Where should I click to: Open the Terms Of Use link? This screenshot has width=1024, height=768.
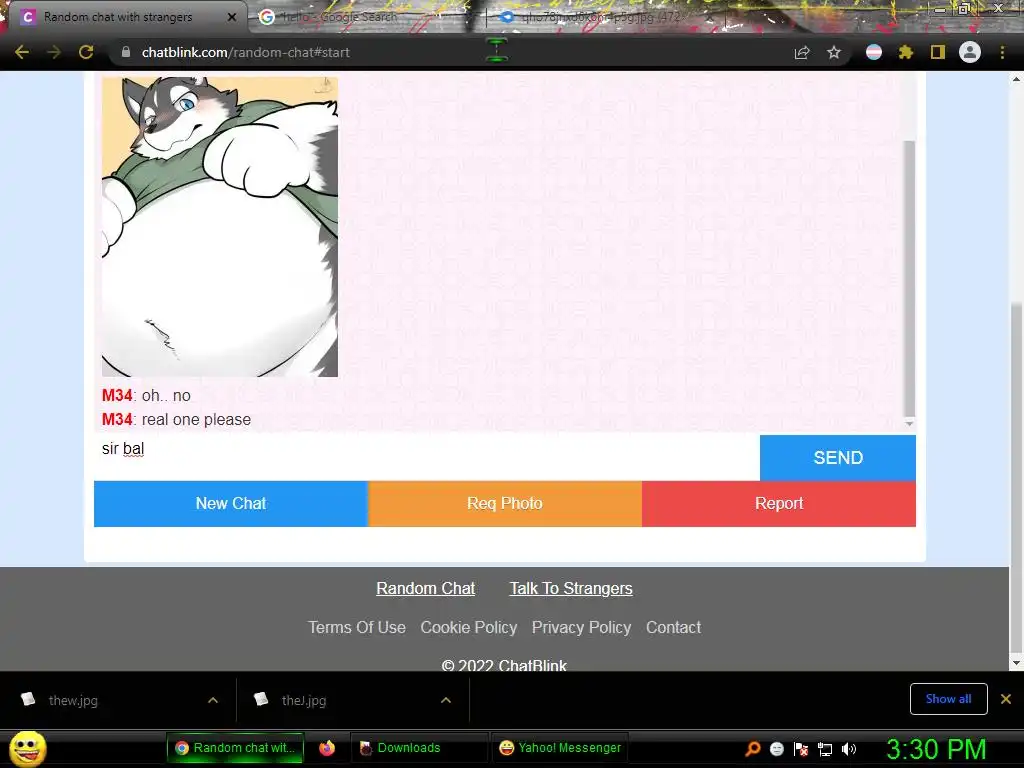[357, 628]
